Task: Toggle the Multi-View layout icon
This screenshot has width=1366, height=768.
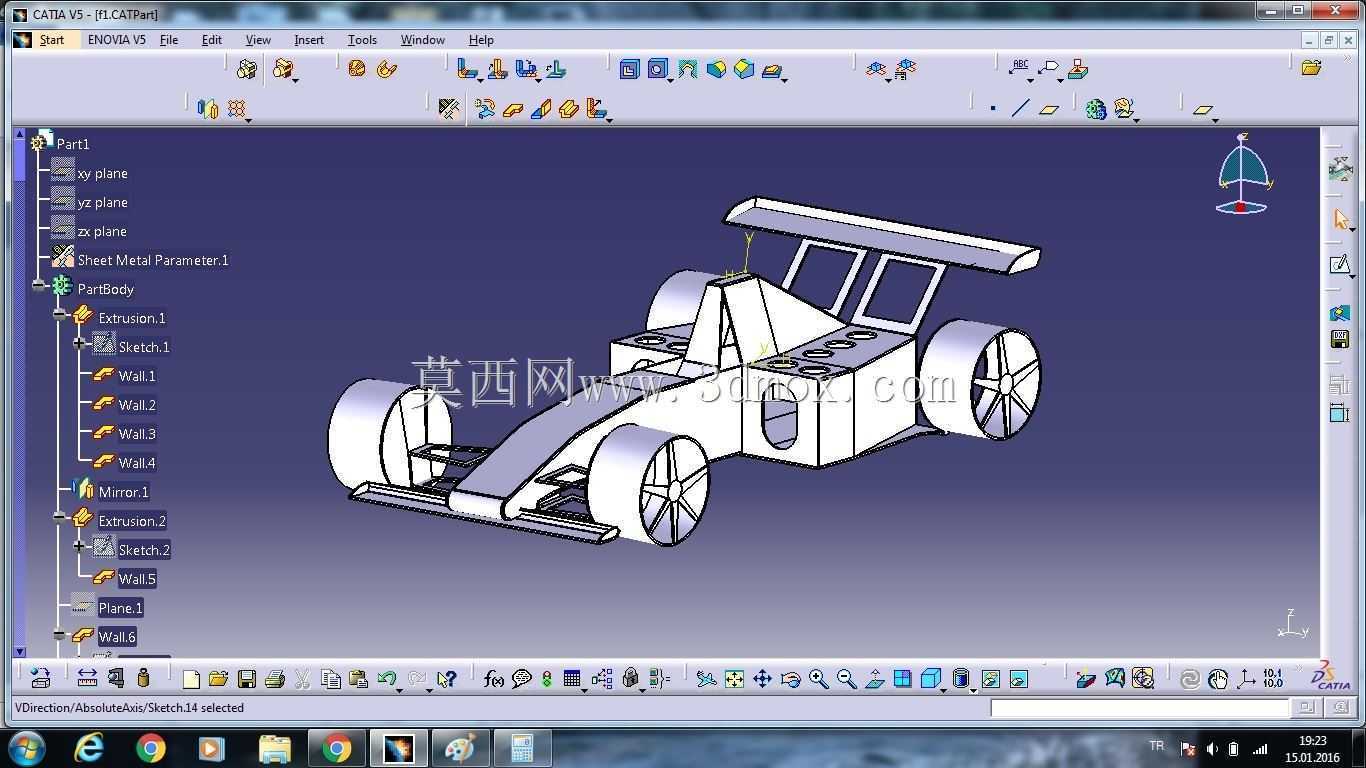Action: coord(902,679)
